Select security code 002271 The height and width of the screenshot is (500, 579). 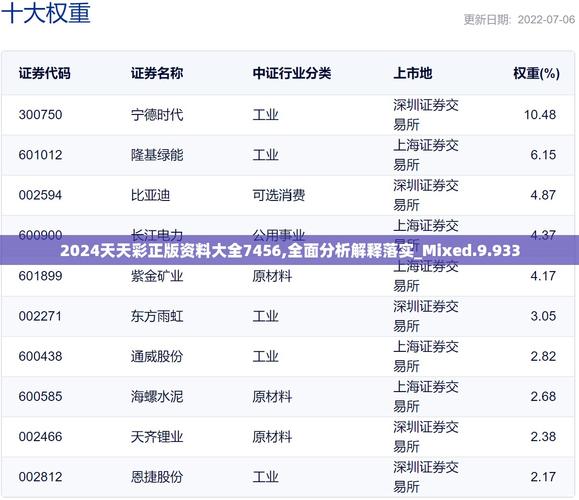[40, 316]
